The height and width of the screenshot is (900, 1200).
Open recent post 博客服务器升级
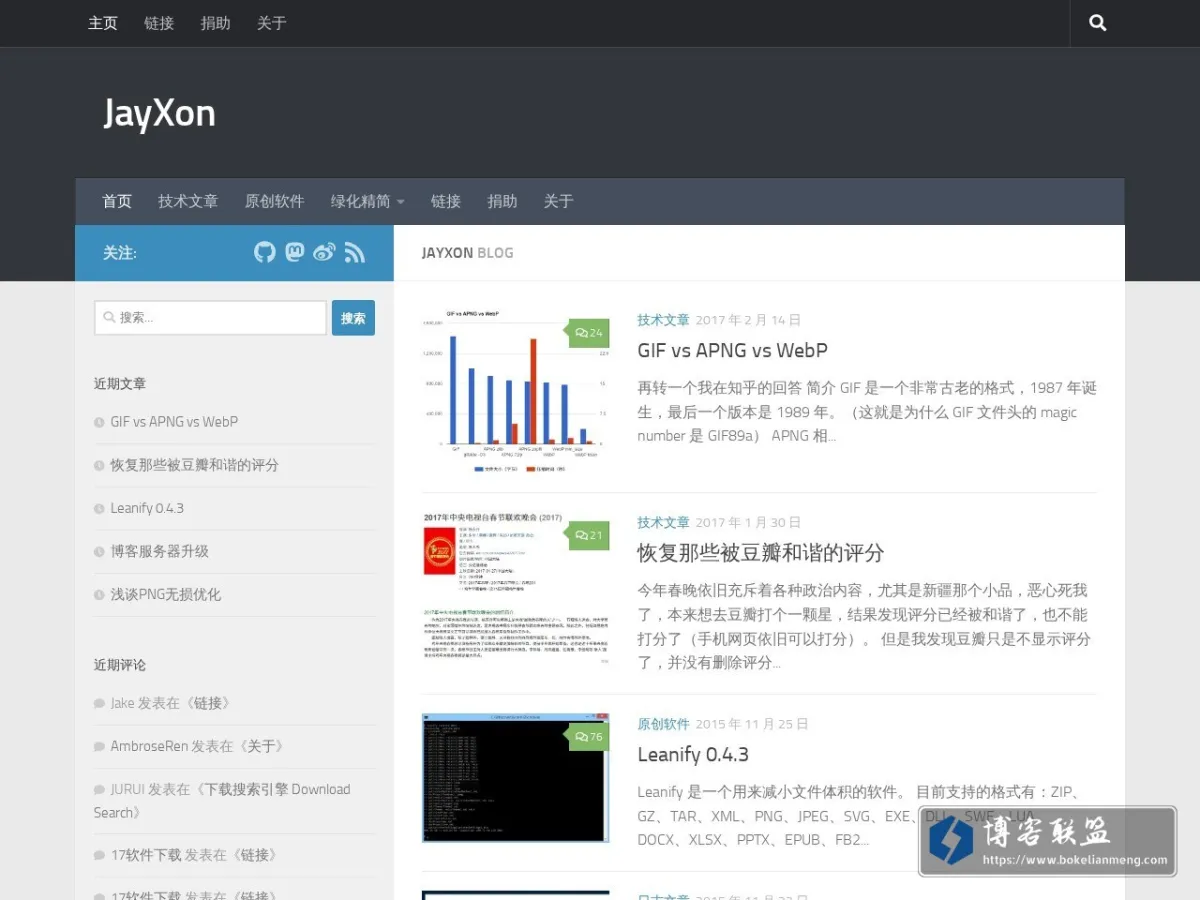click(159, 551)
